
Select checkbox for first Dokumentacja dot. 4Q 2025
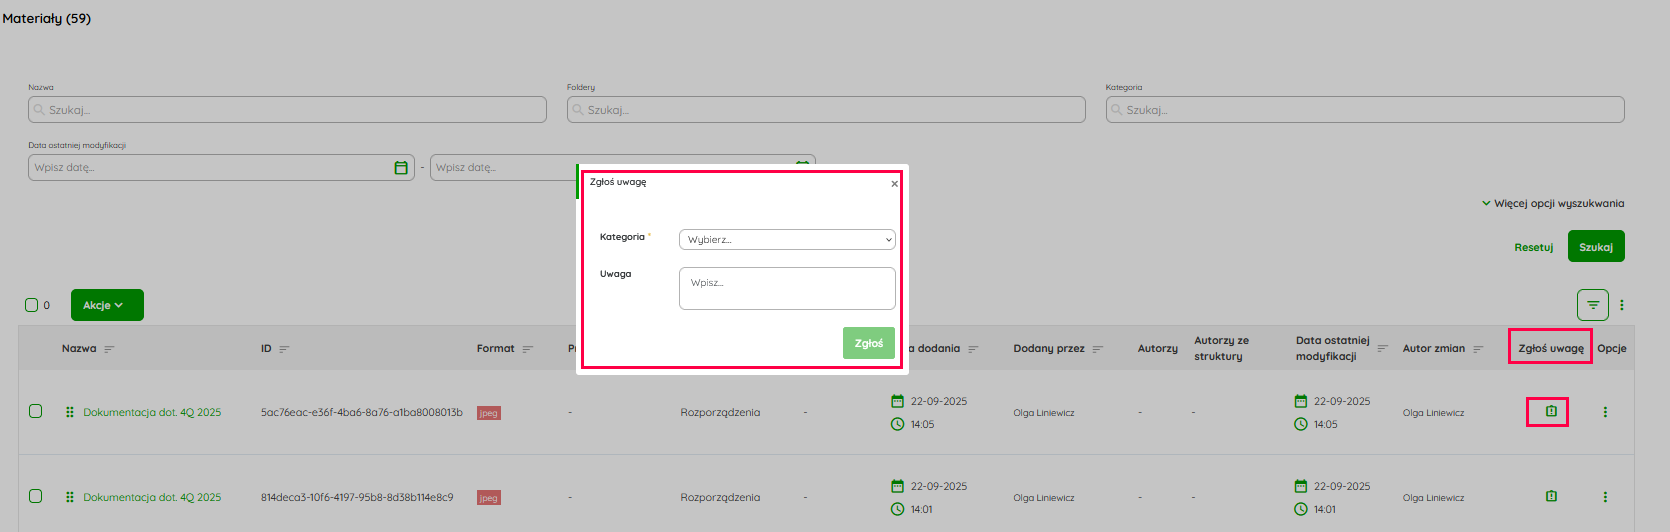point(36,411)
